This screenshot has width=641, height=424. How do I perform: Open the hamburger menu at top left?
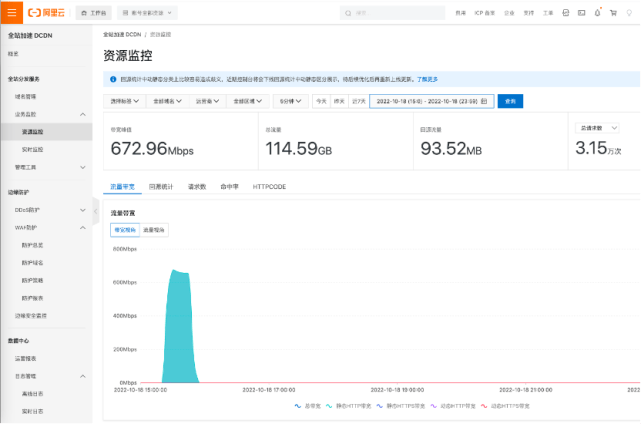(11, 13)
